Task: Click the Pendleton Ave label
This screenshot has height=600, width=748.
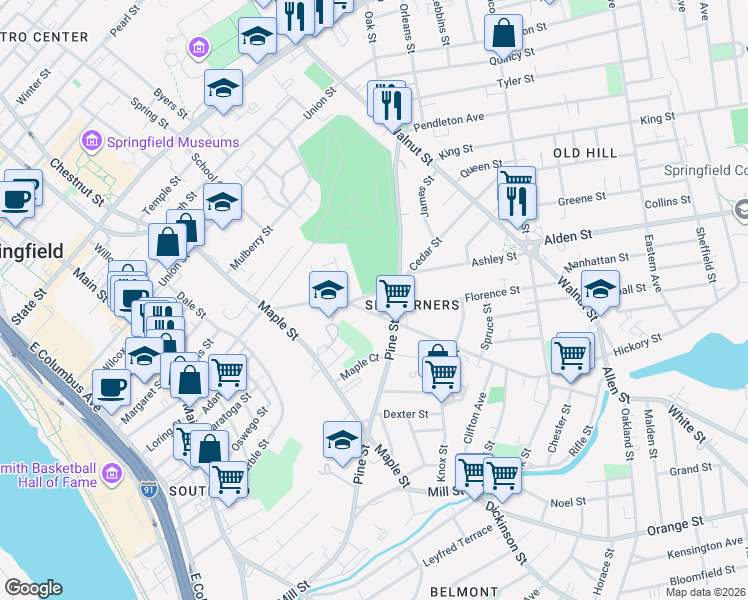Action: pos(449,122)
